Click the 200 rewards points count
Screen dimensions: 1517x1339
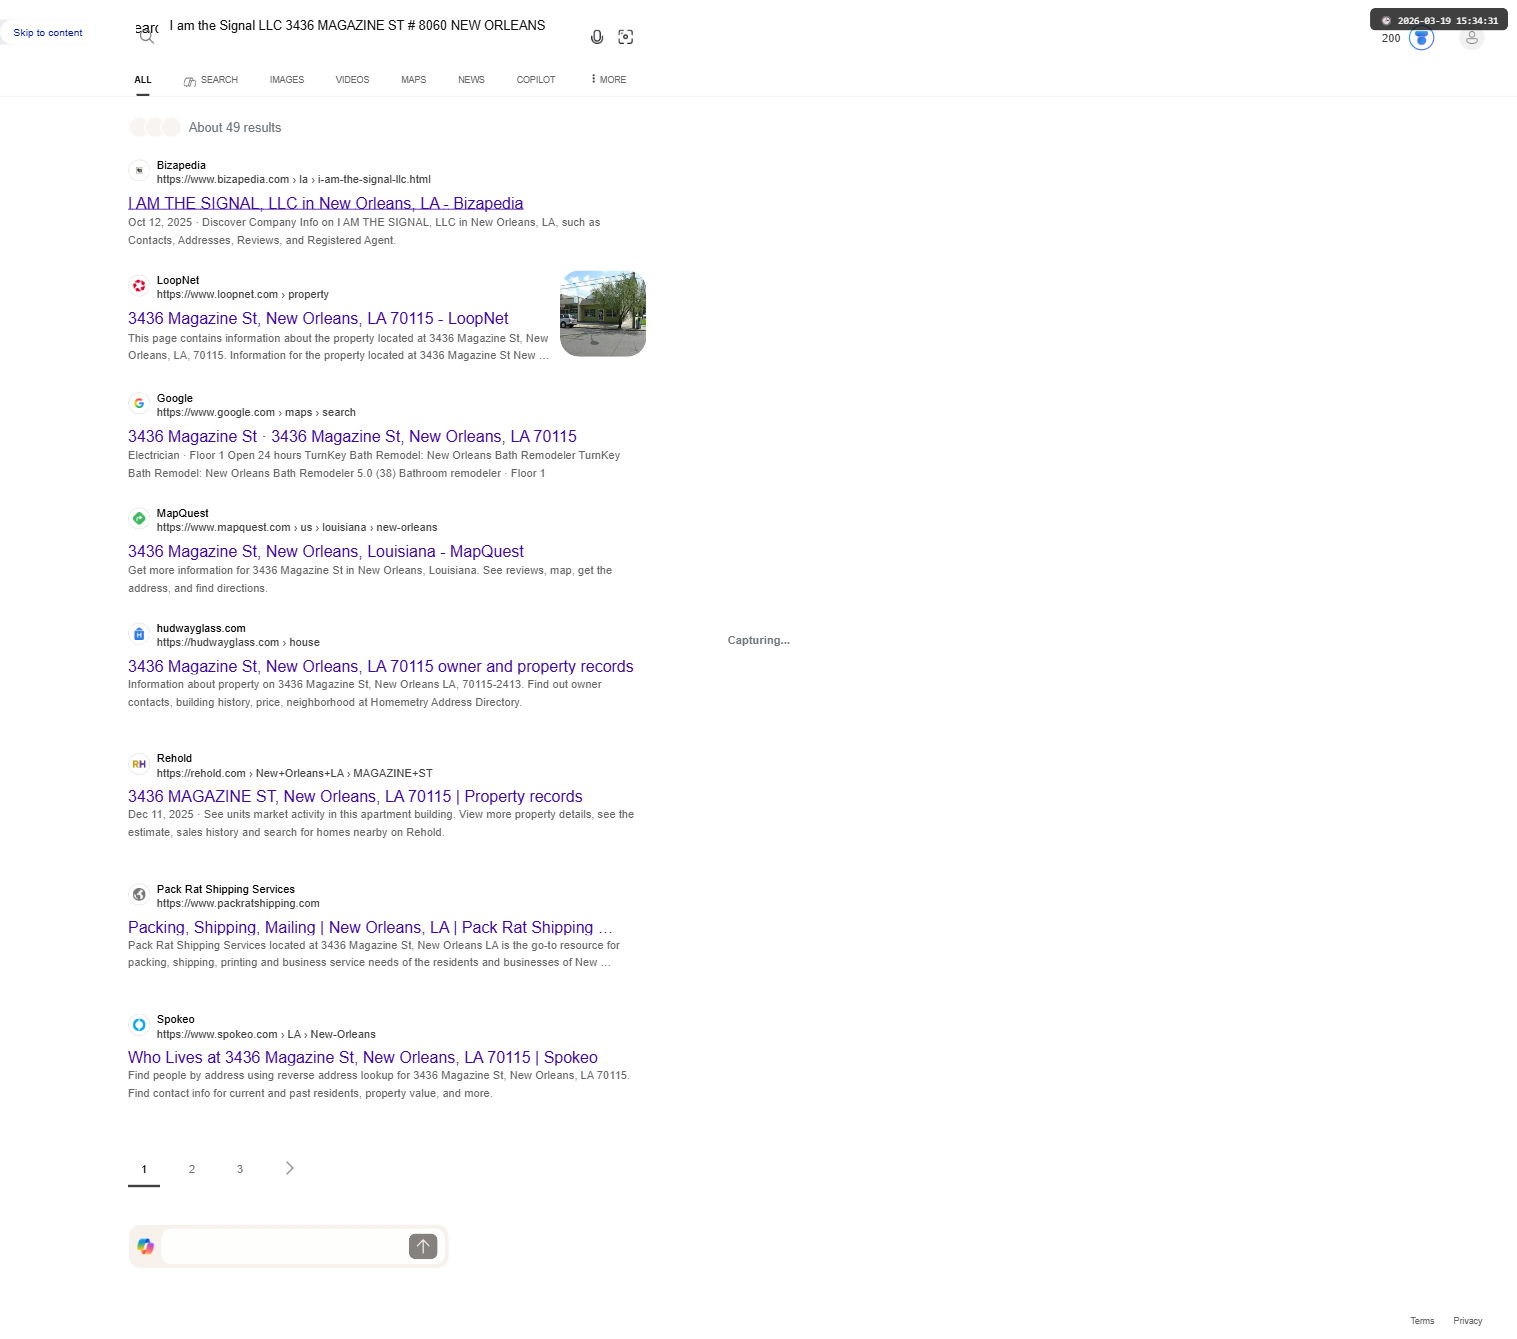click(1391, 38)
